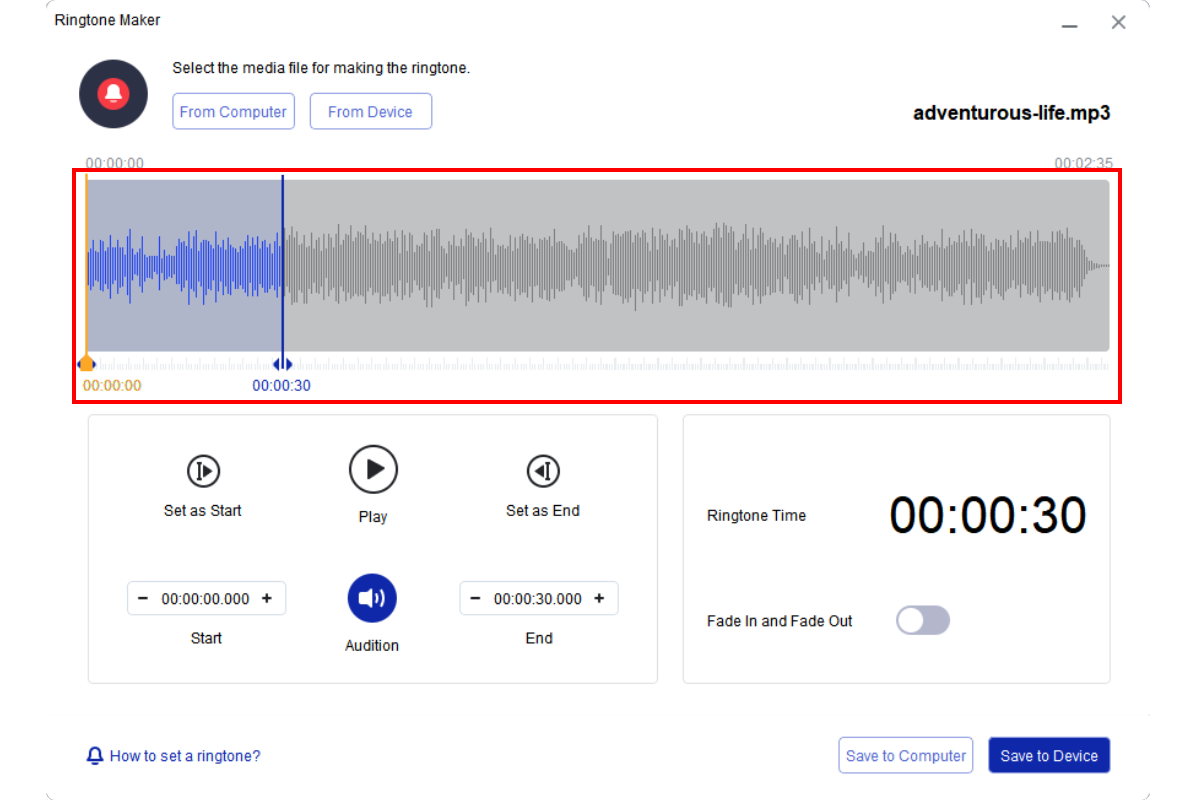Image resolution: width=1196 pixels, height=800 pixels.
Task: Increase Start time with plus button
Action: click(x=267, y=599)
